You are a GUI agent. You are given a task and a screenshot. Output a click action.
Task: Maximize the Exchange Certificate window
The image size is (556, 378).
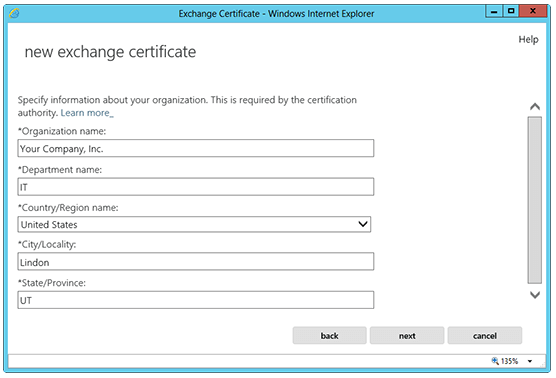click(x=511, y=11)
